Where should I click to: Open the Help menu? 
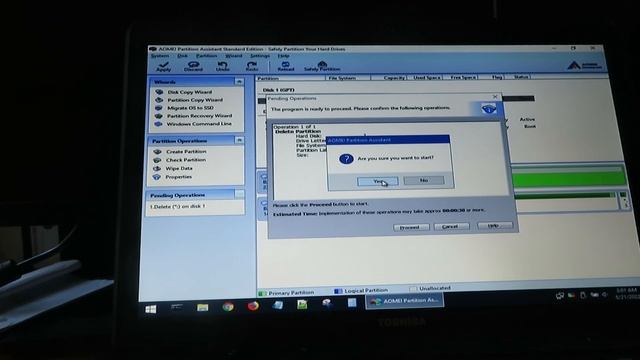click(283, 56)
